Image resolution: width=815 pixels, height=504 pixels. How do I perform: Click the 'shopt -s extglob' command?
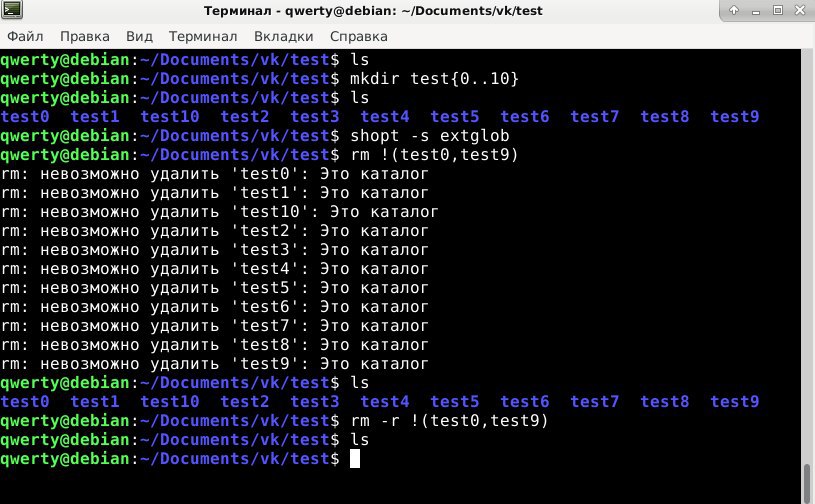coord(429,136)
